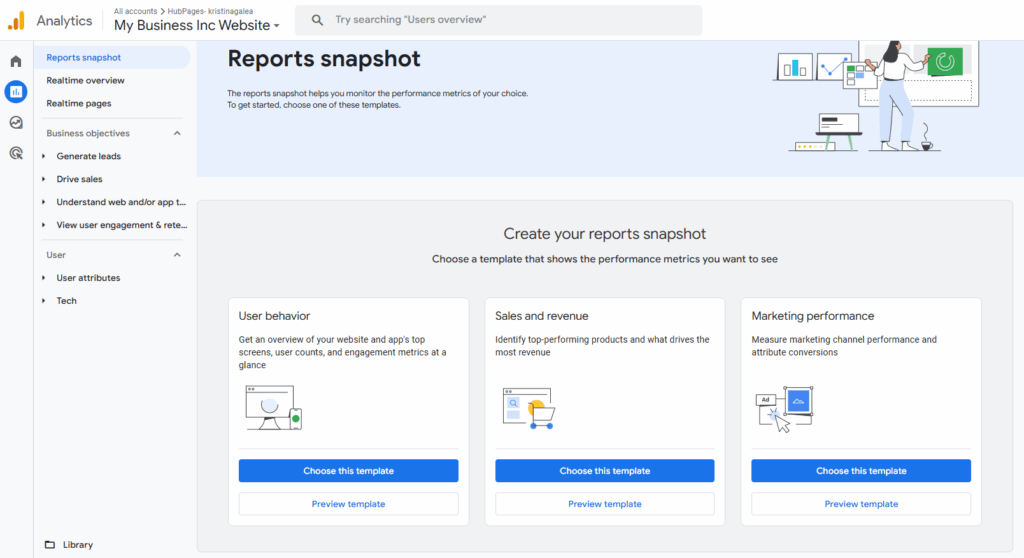
Task: Preview the Marketing performance template
Action: 861,504
